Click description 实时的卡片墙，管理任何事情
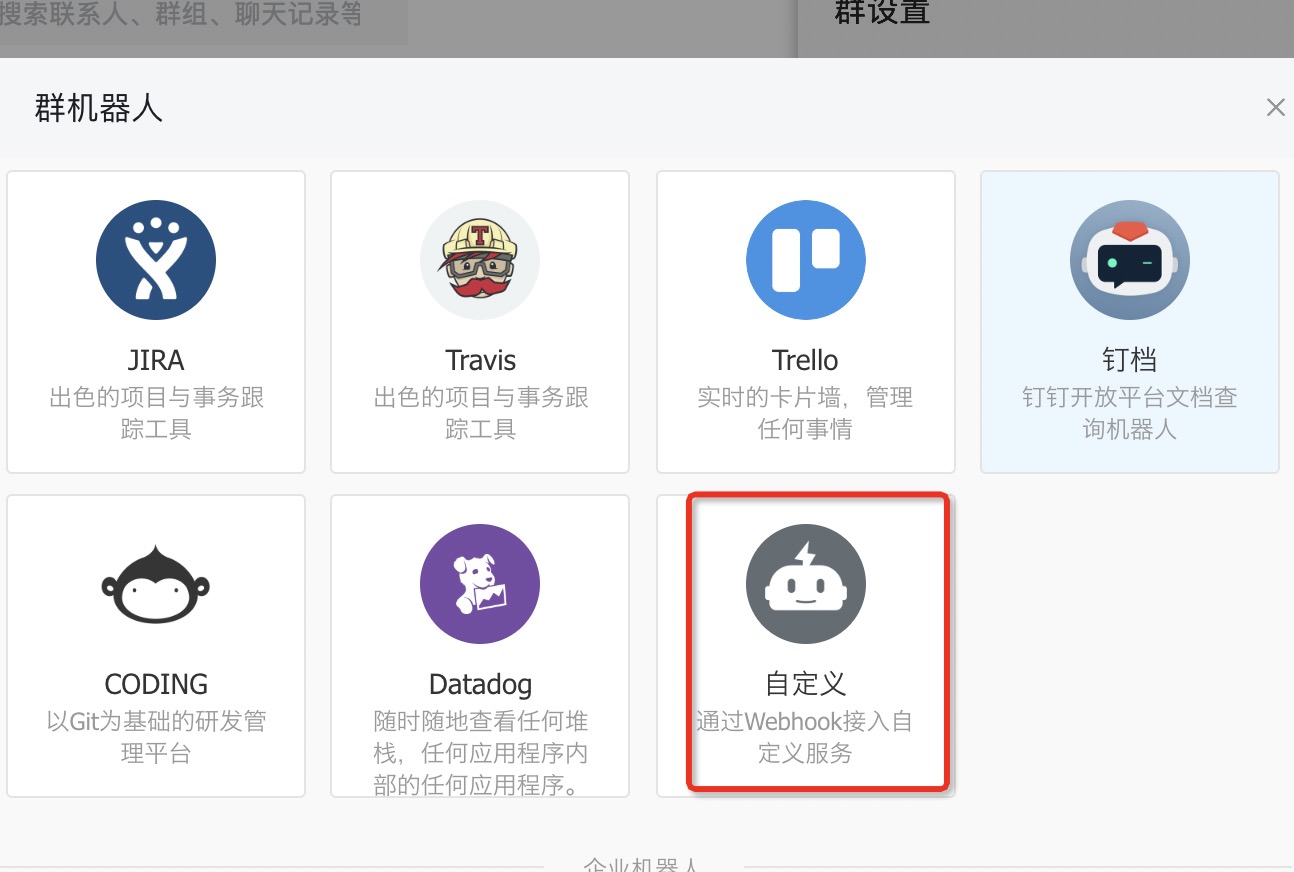Image resolution: width=1294 pixels, height=872 pixels. 805,414
